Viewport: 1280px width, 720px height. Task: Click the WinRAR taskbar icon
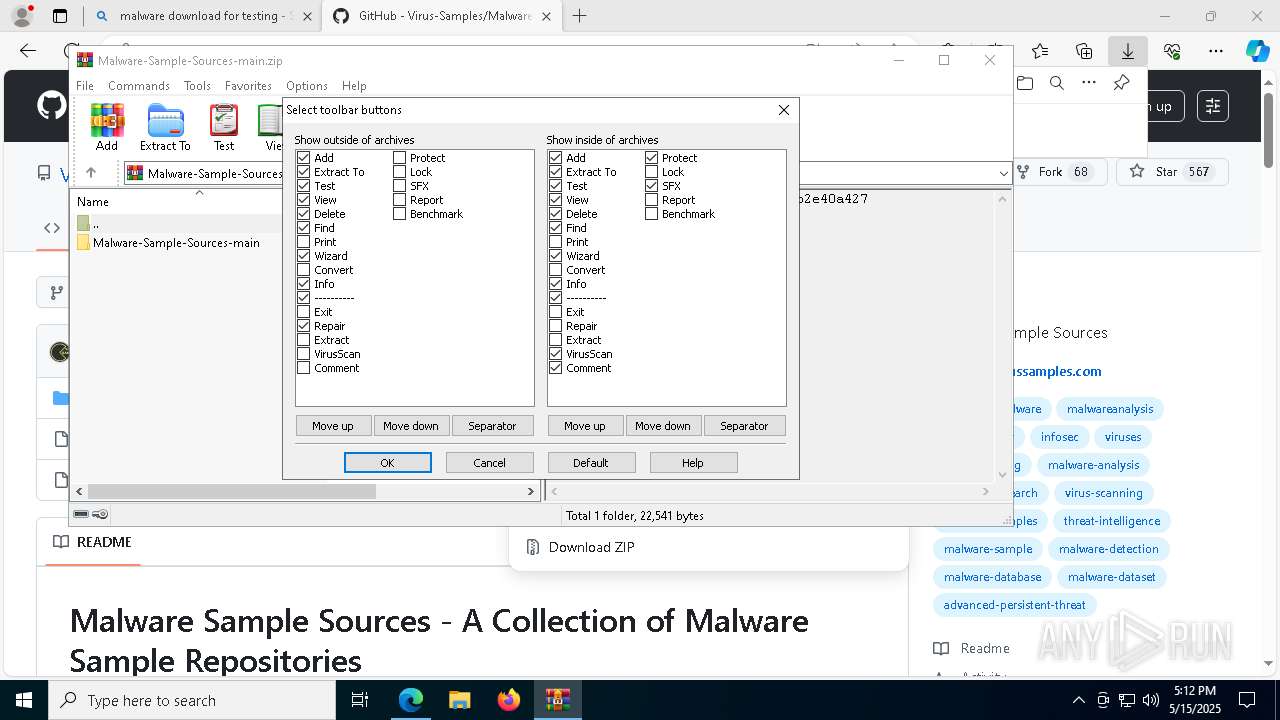557,700
